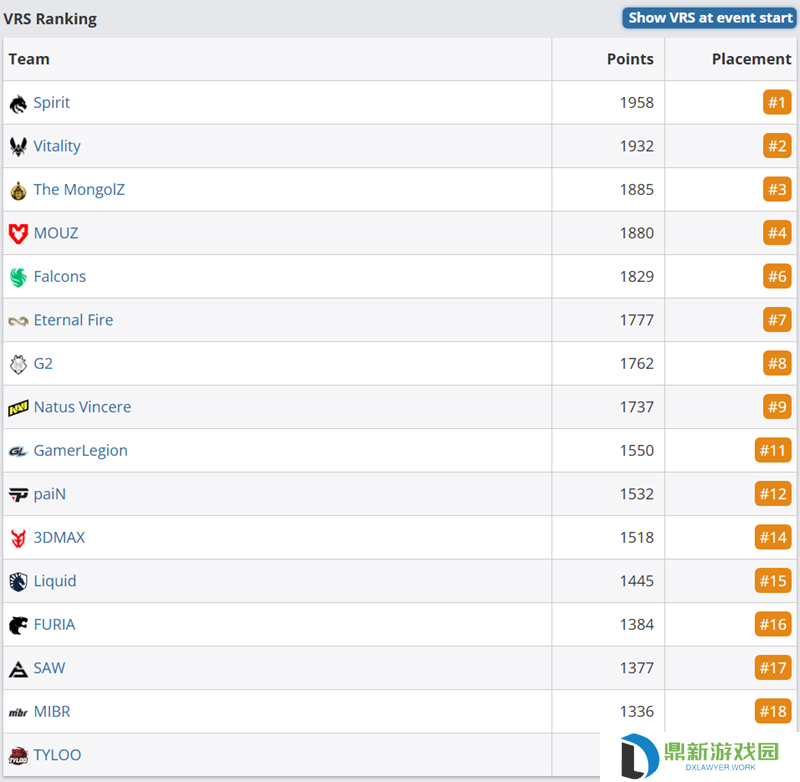This screenshot has width=800, height=782.
Task: Open the Liquid team link
Action: (55, 581)
